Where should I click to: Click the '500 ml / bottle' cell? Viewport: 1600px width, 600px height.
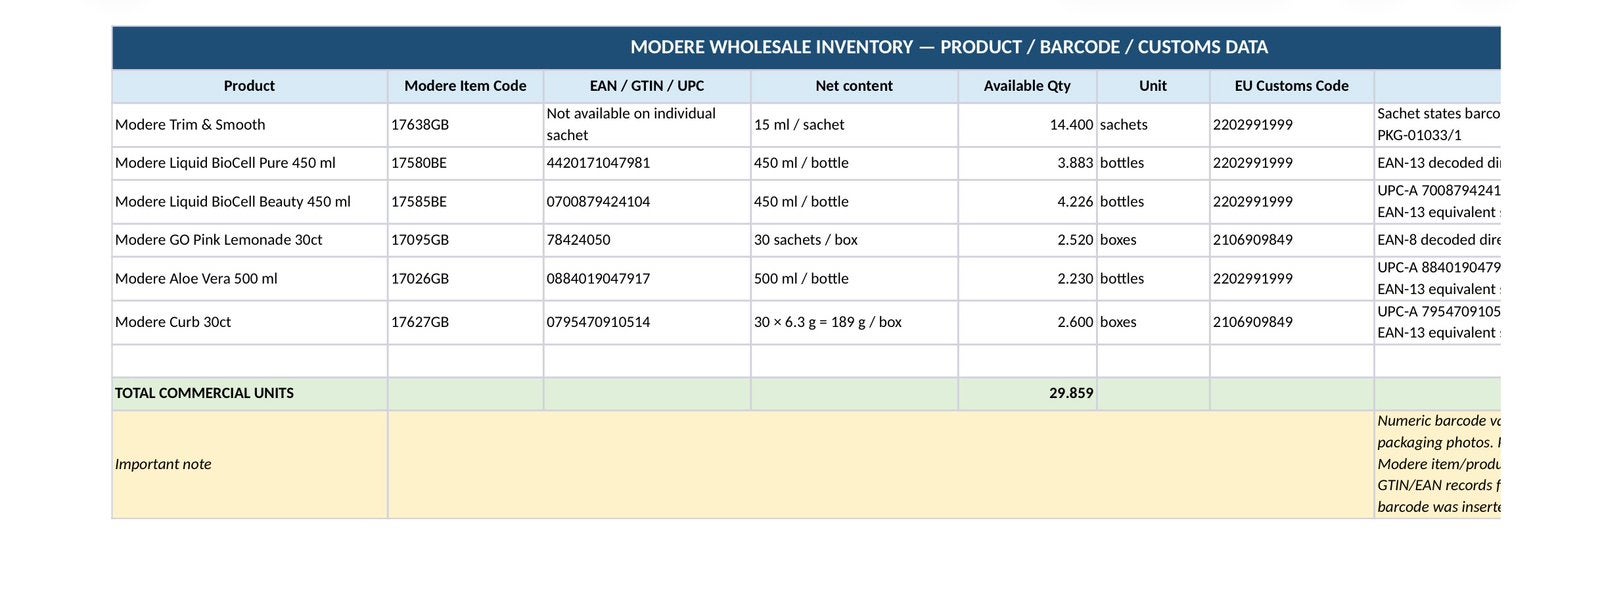(x=854, y=279)
